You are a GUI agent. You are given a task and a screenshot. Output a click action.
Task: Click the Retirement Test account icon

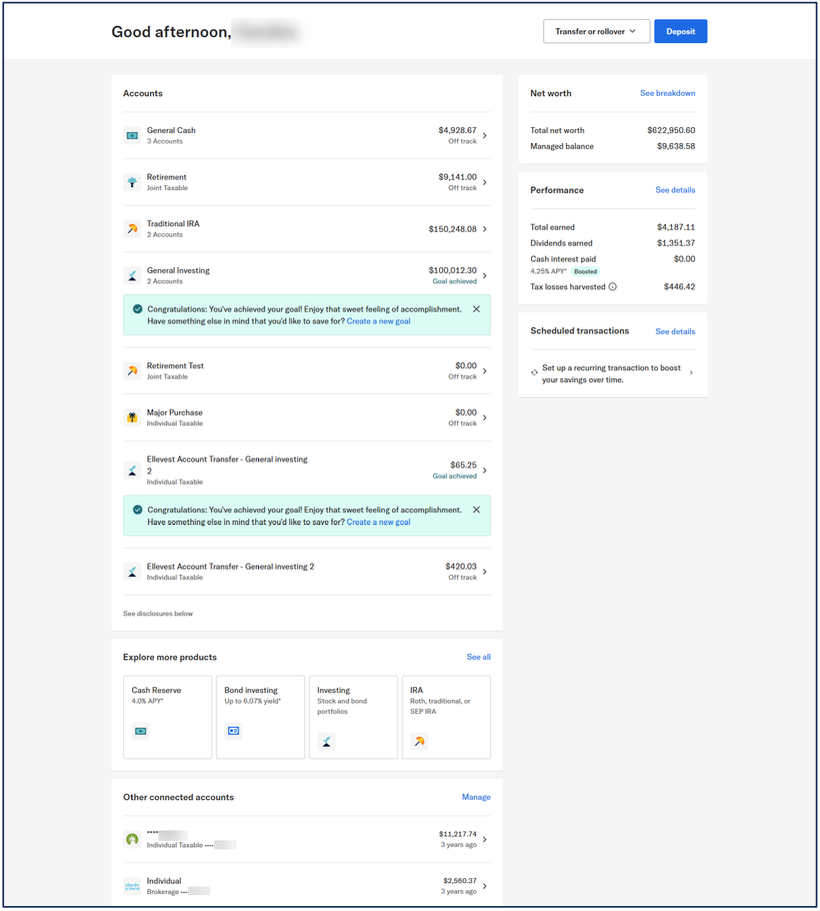coord(133,371)
